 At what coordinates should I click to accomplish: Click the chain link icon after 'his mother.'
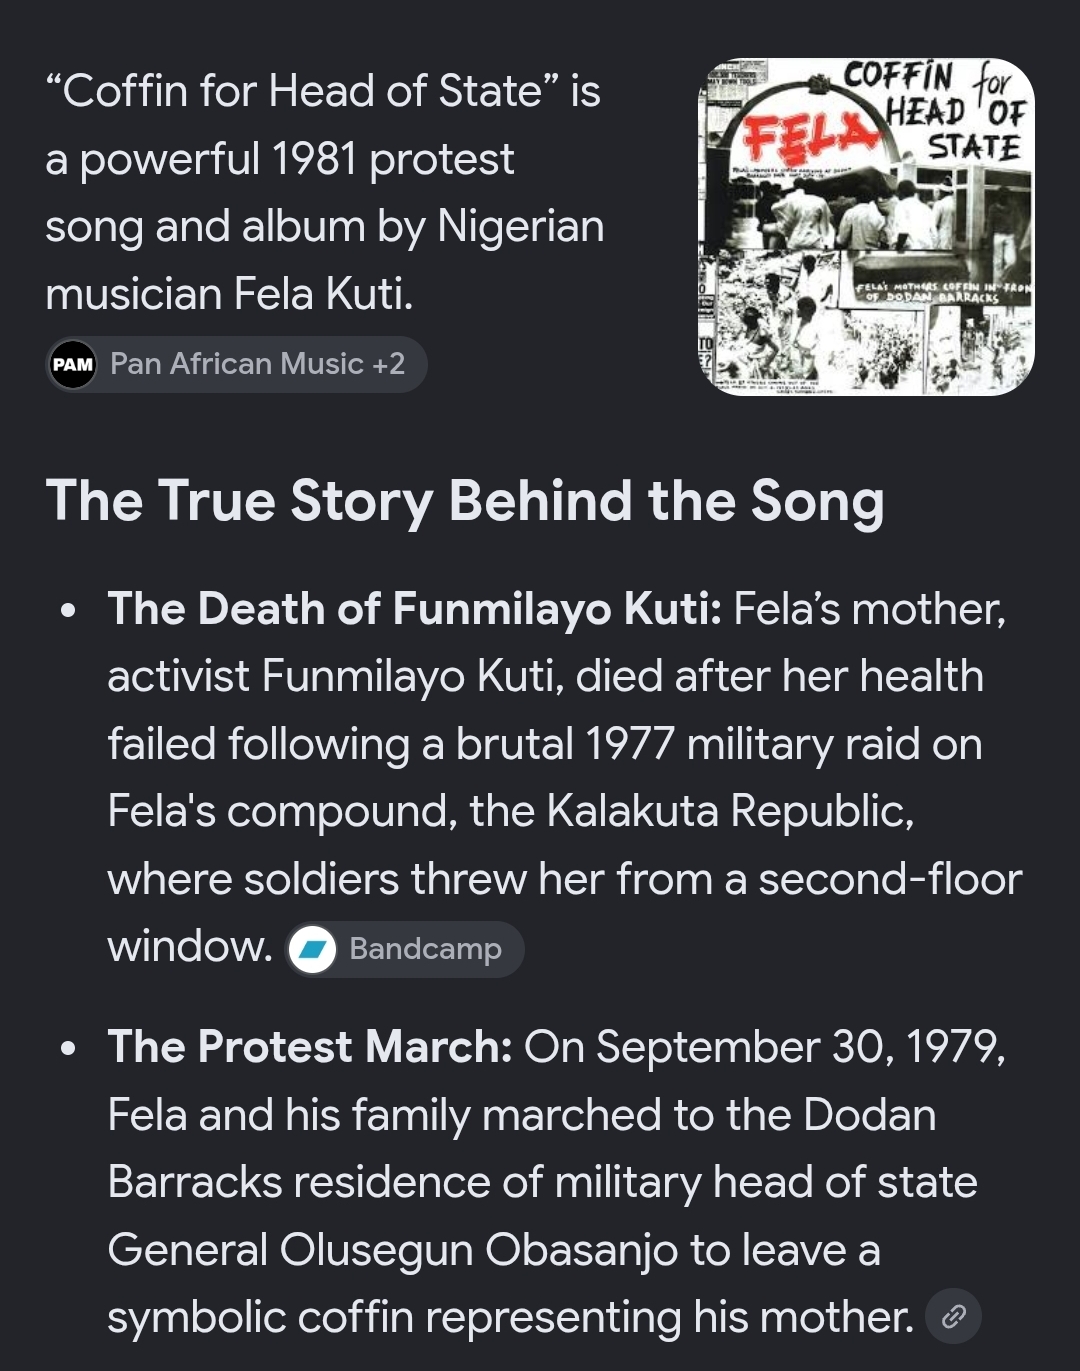(x=953, y=1316)
